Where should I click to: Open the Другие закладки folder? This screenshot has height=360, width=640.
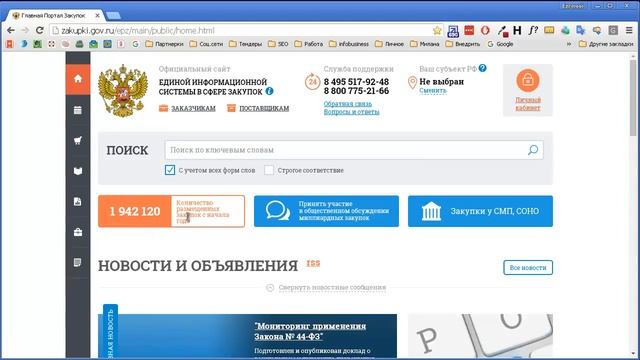pyautogui.click(x=606, y=44)
